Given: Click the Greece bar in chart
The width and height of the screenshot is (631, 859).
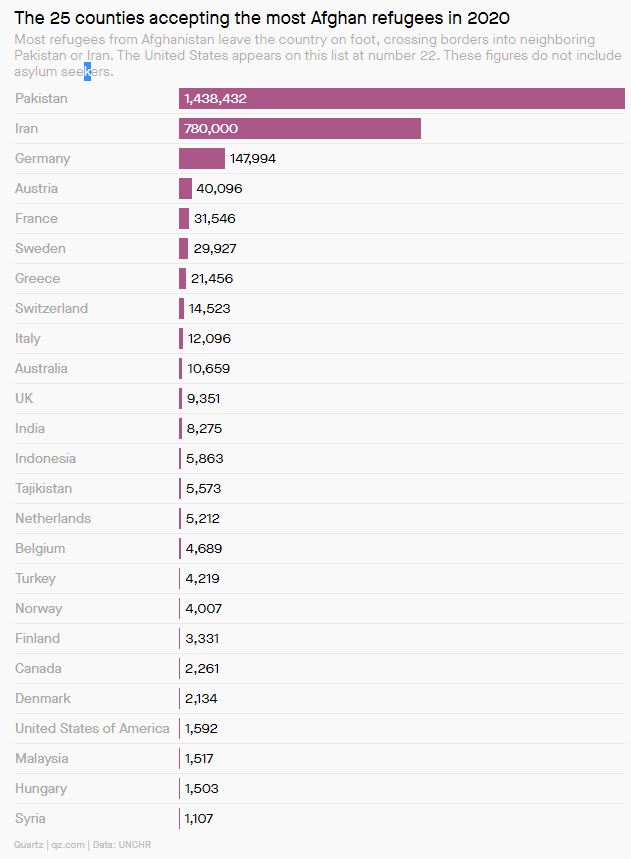Looking at the screenshot, I should [x=182, y=278].
